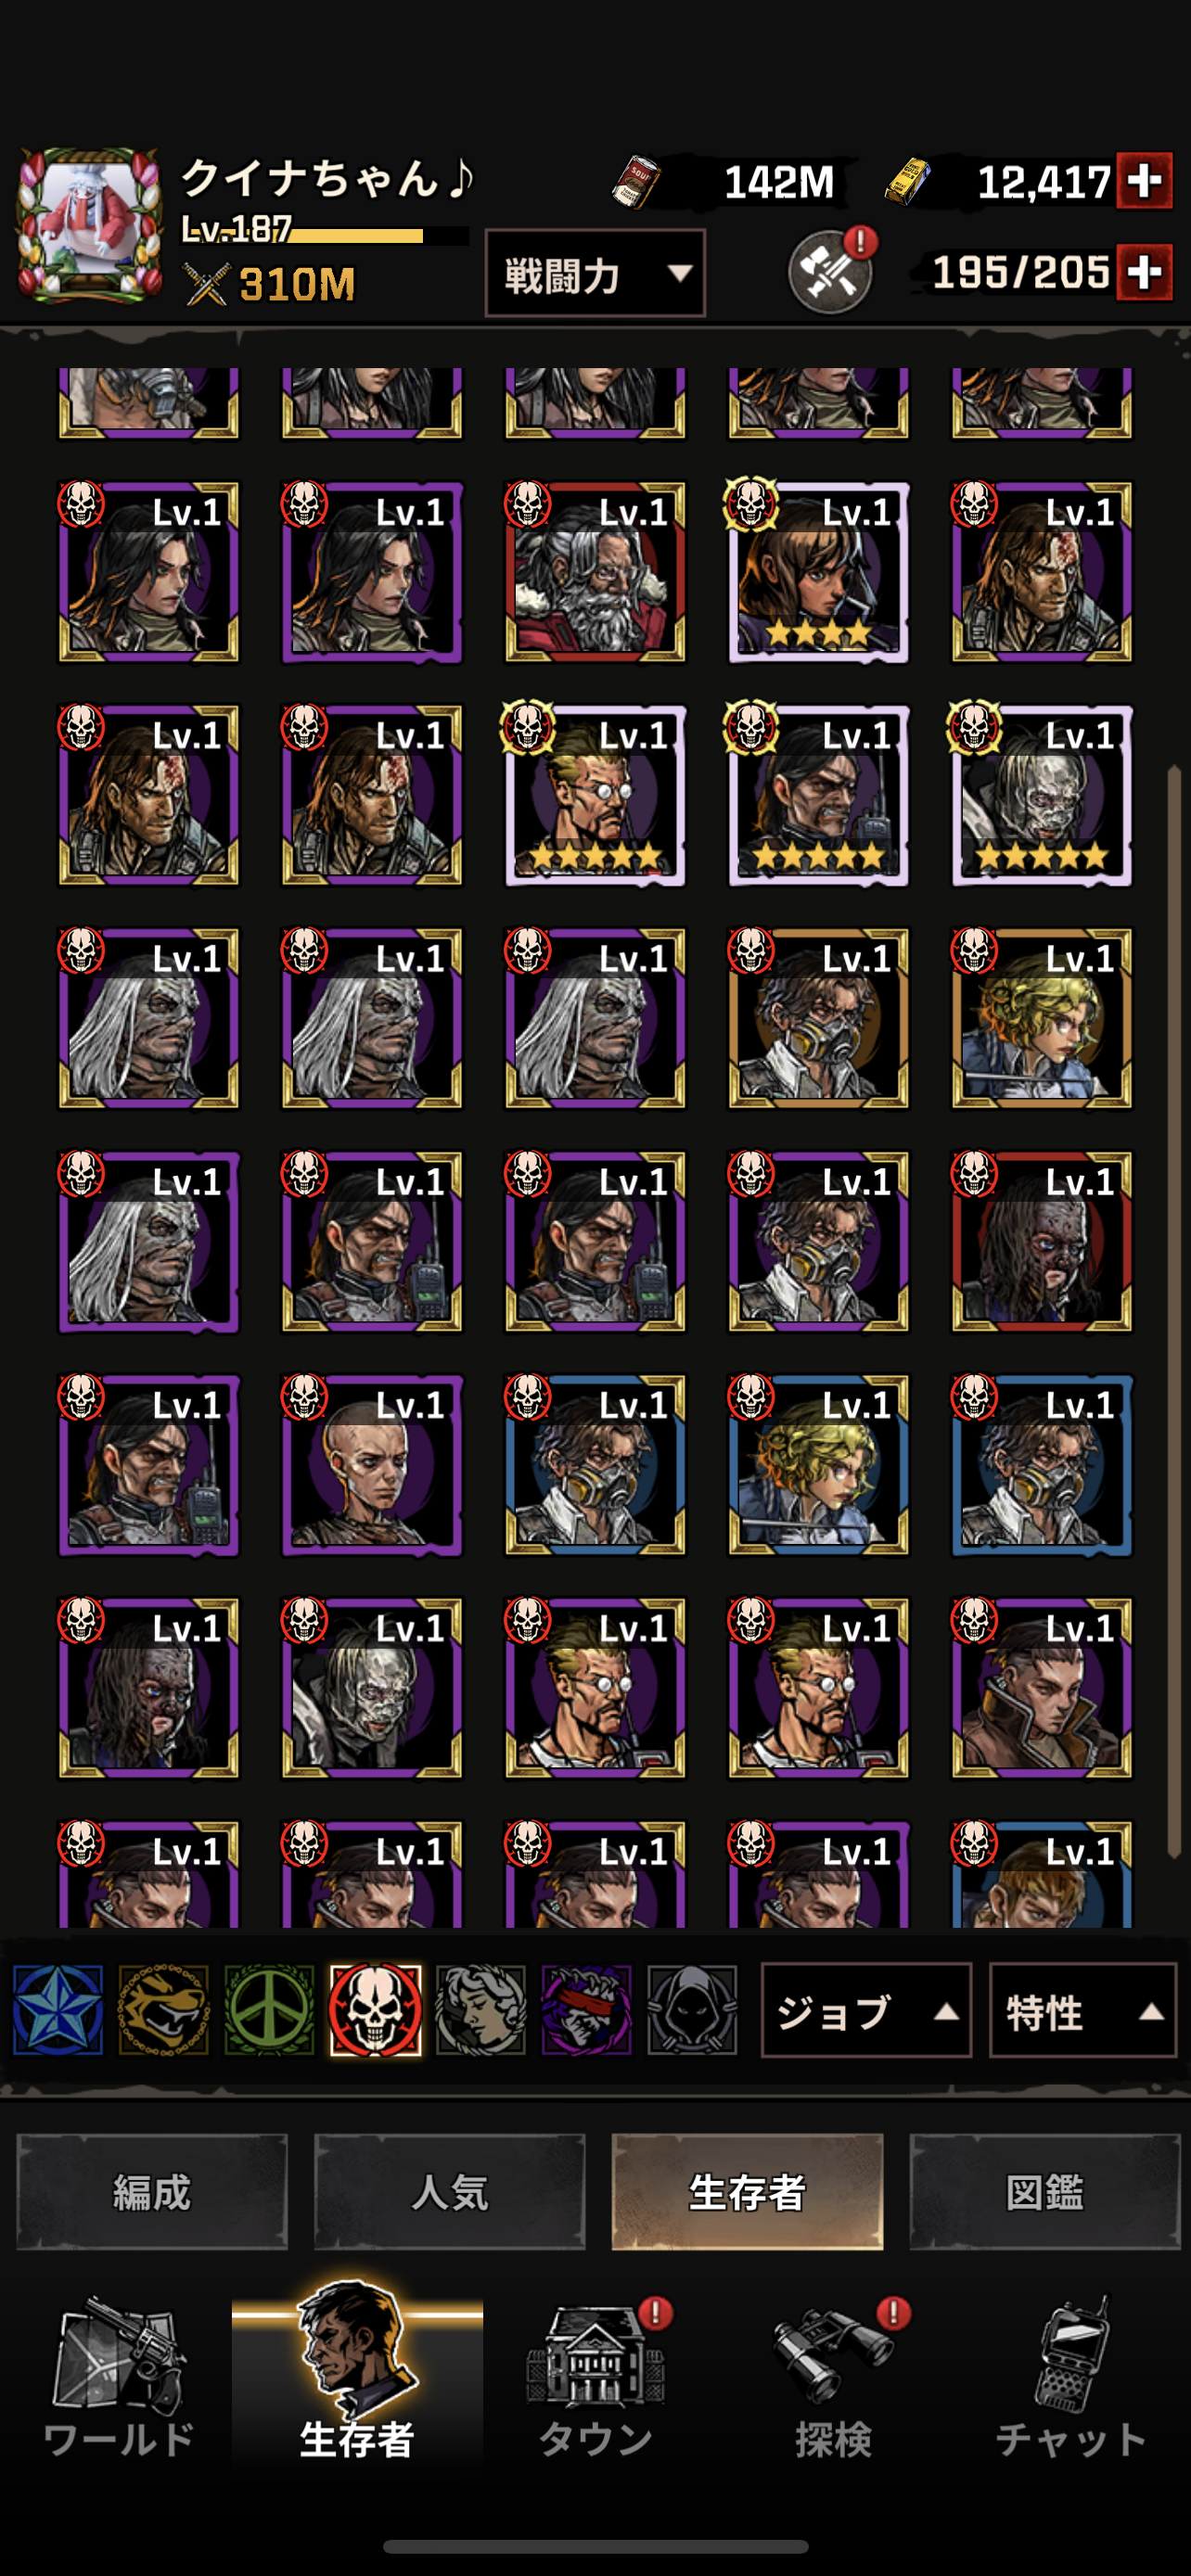Expand the ジョブ filter dropdown

866,2010
